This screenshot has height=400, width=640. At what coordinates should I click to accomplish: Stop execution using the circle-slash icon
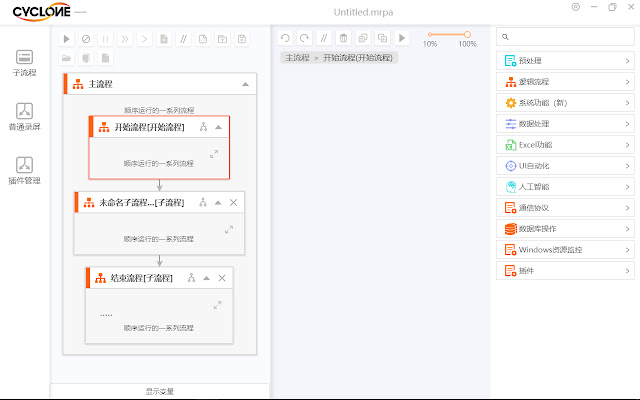tap(86, 39)
